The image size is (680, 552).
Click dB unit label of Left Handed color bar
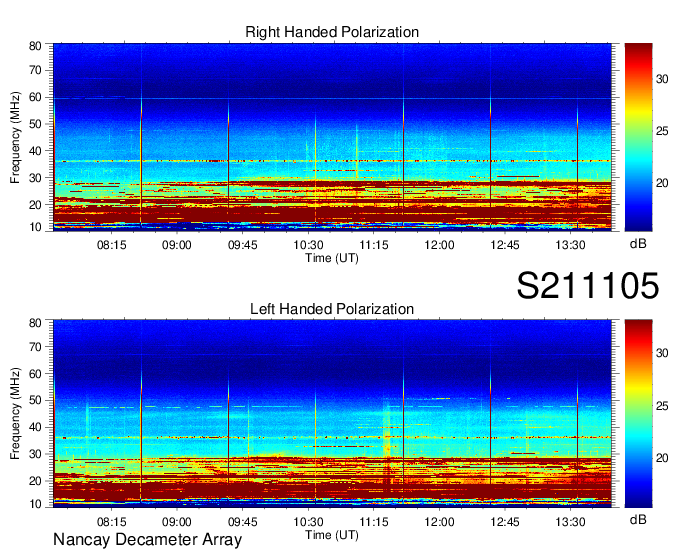coord(638,519)
